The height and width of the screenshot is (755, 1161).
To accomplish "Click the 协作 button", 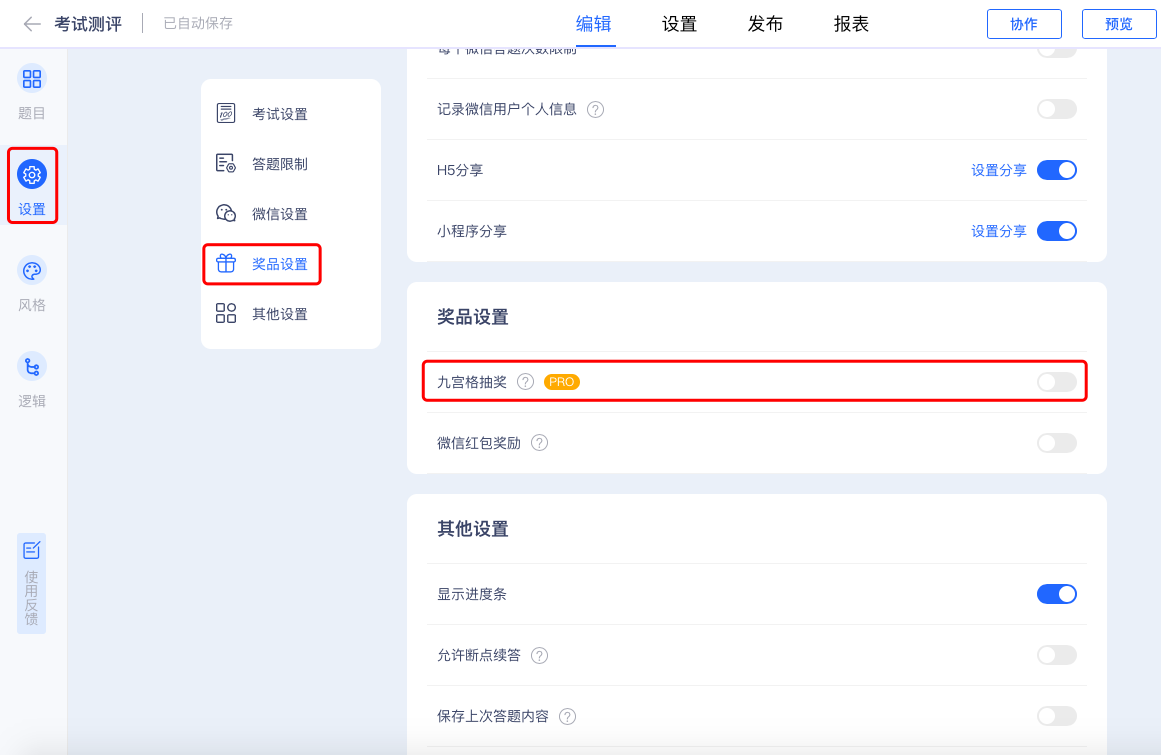I will point(1024,24).
